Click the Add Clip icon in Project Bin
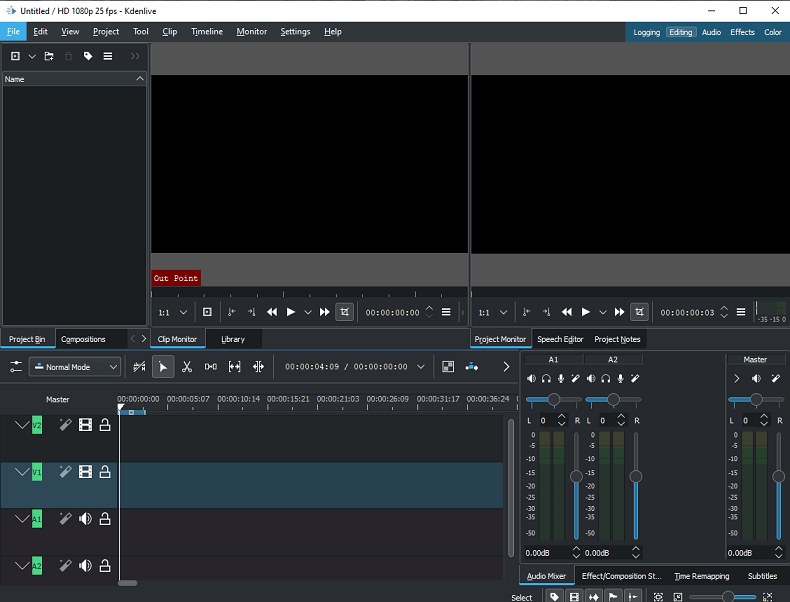This screenshot has height=602, width=790. pos(16,56)
